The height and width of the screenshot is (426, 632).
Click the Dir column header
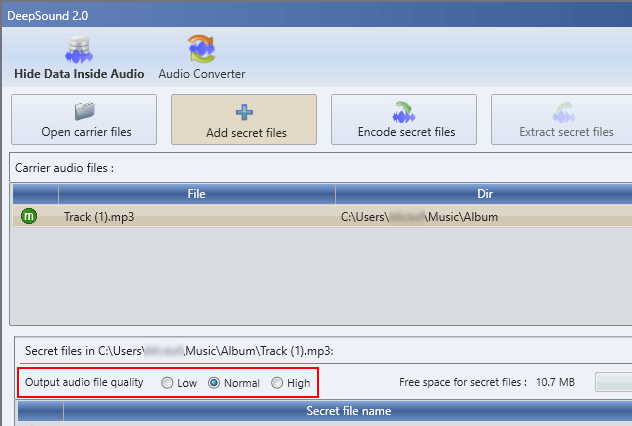484,194
